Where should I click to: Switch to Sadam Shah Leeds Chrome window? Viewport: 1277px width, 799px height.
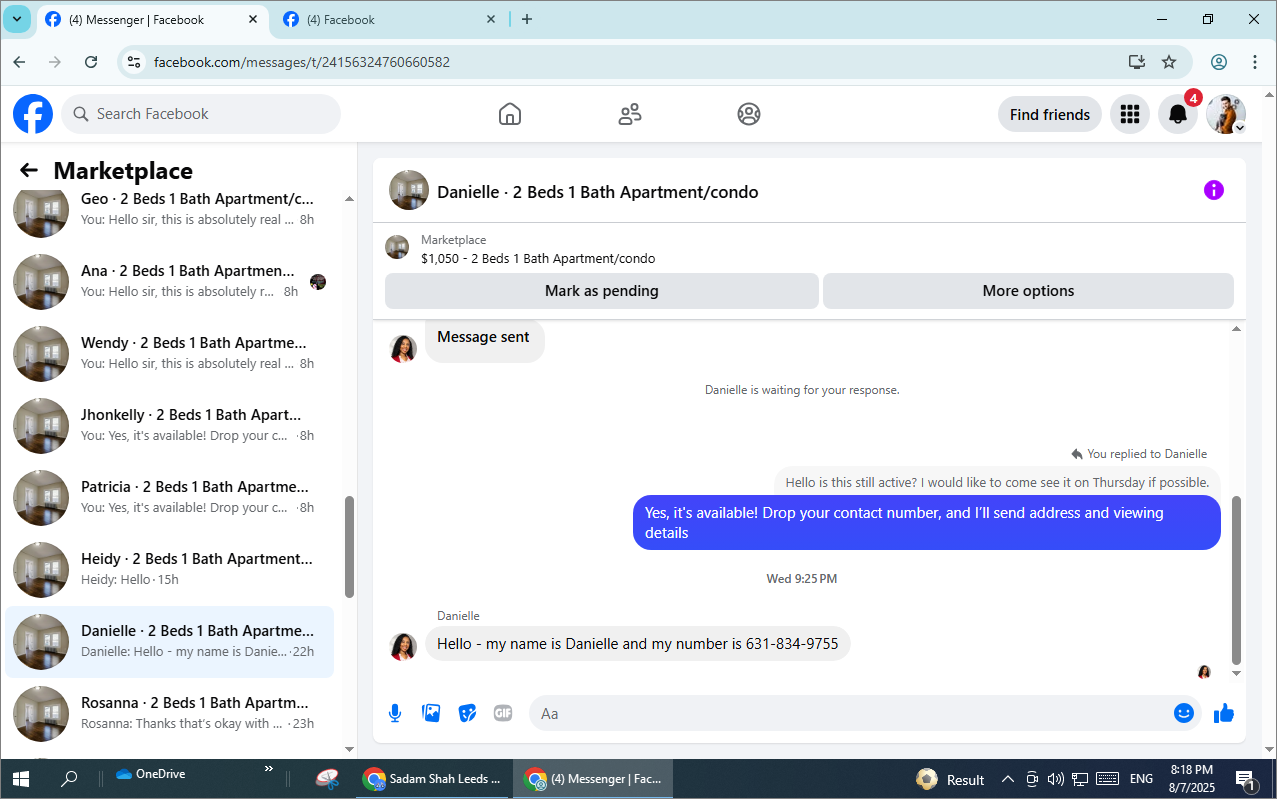[x=433, y=779]
